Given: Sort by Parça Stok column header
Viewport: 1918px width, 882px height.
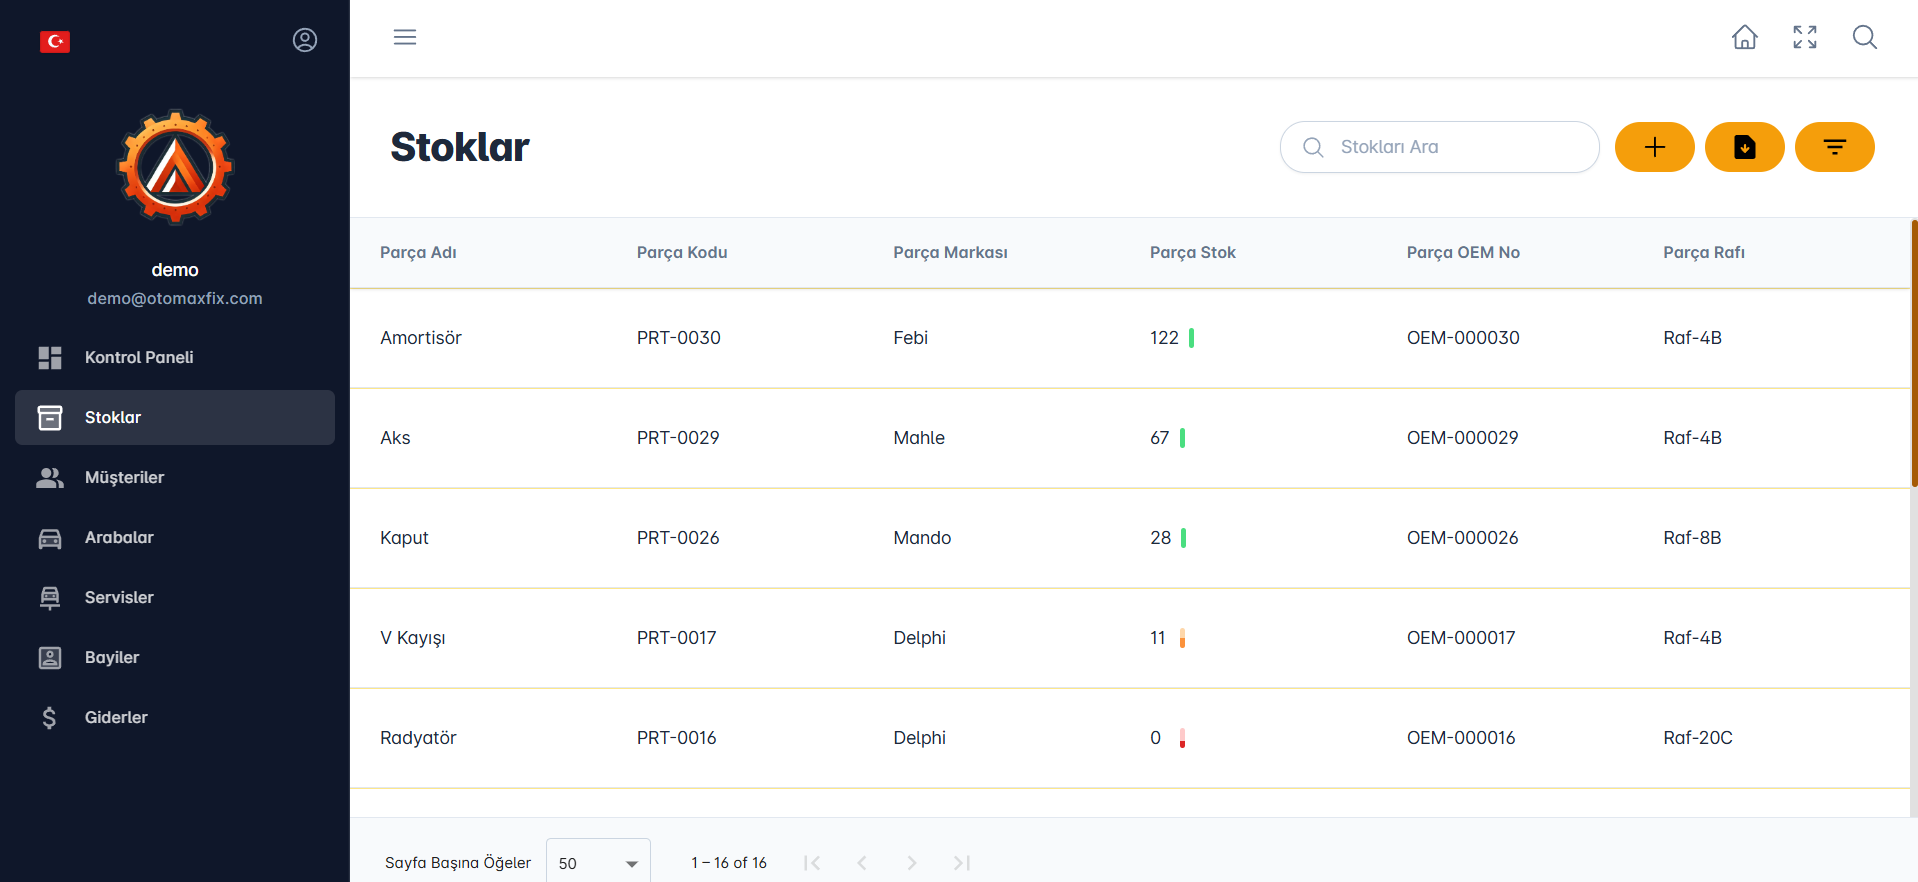Looking at the screenshot, I should tap(1193, 253).
